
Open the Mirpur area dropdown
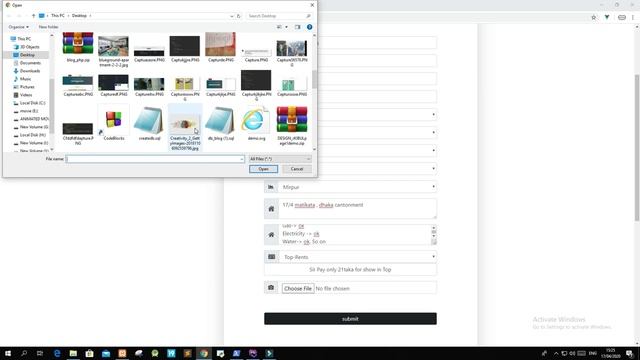358,187
